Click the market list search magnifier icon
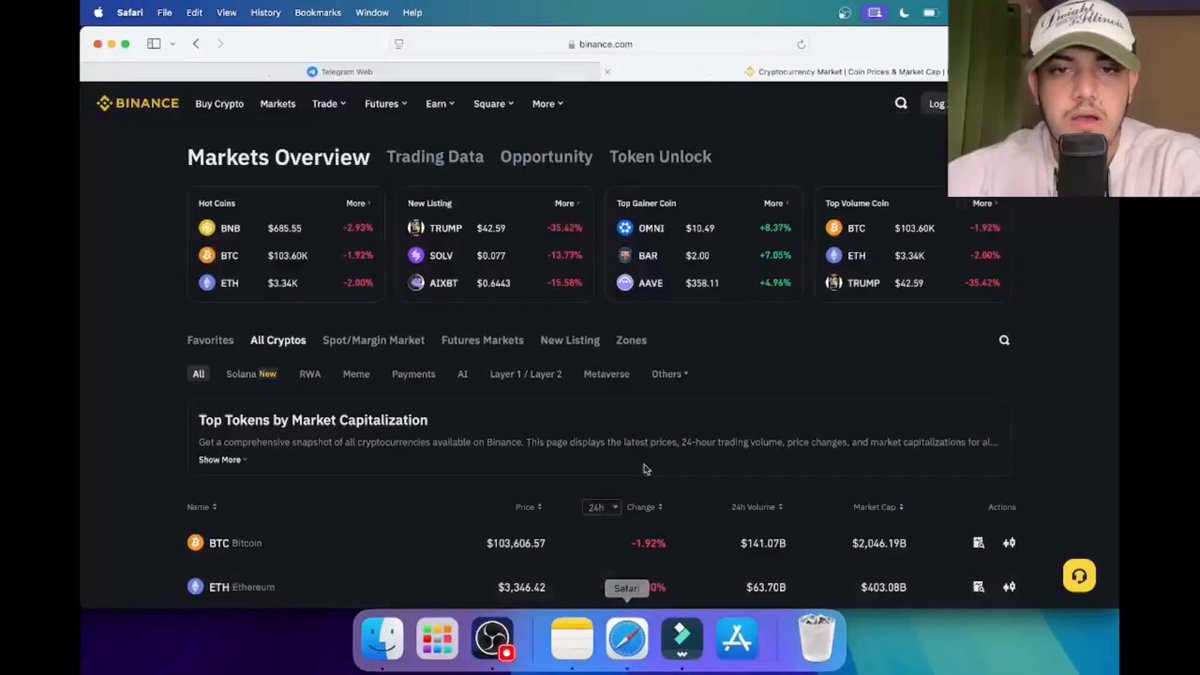 click(1004, 340)
